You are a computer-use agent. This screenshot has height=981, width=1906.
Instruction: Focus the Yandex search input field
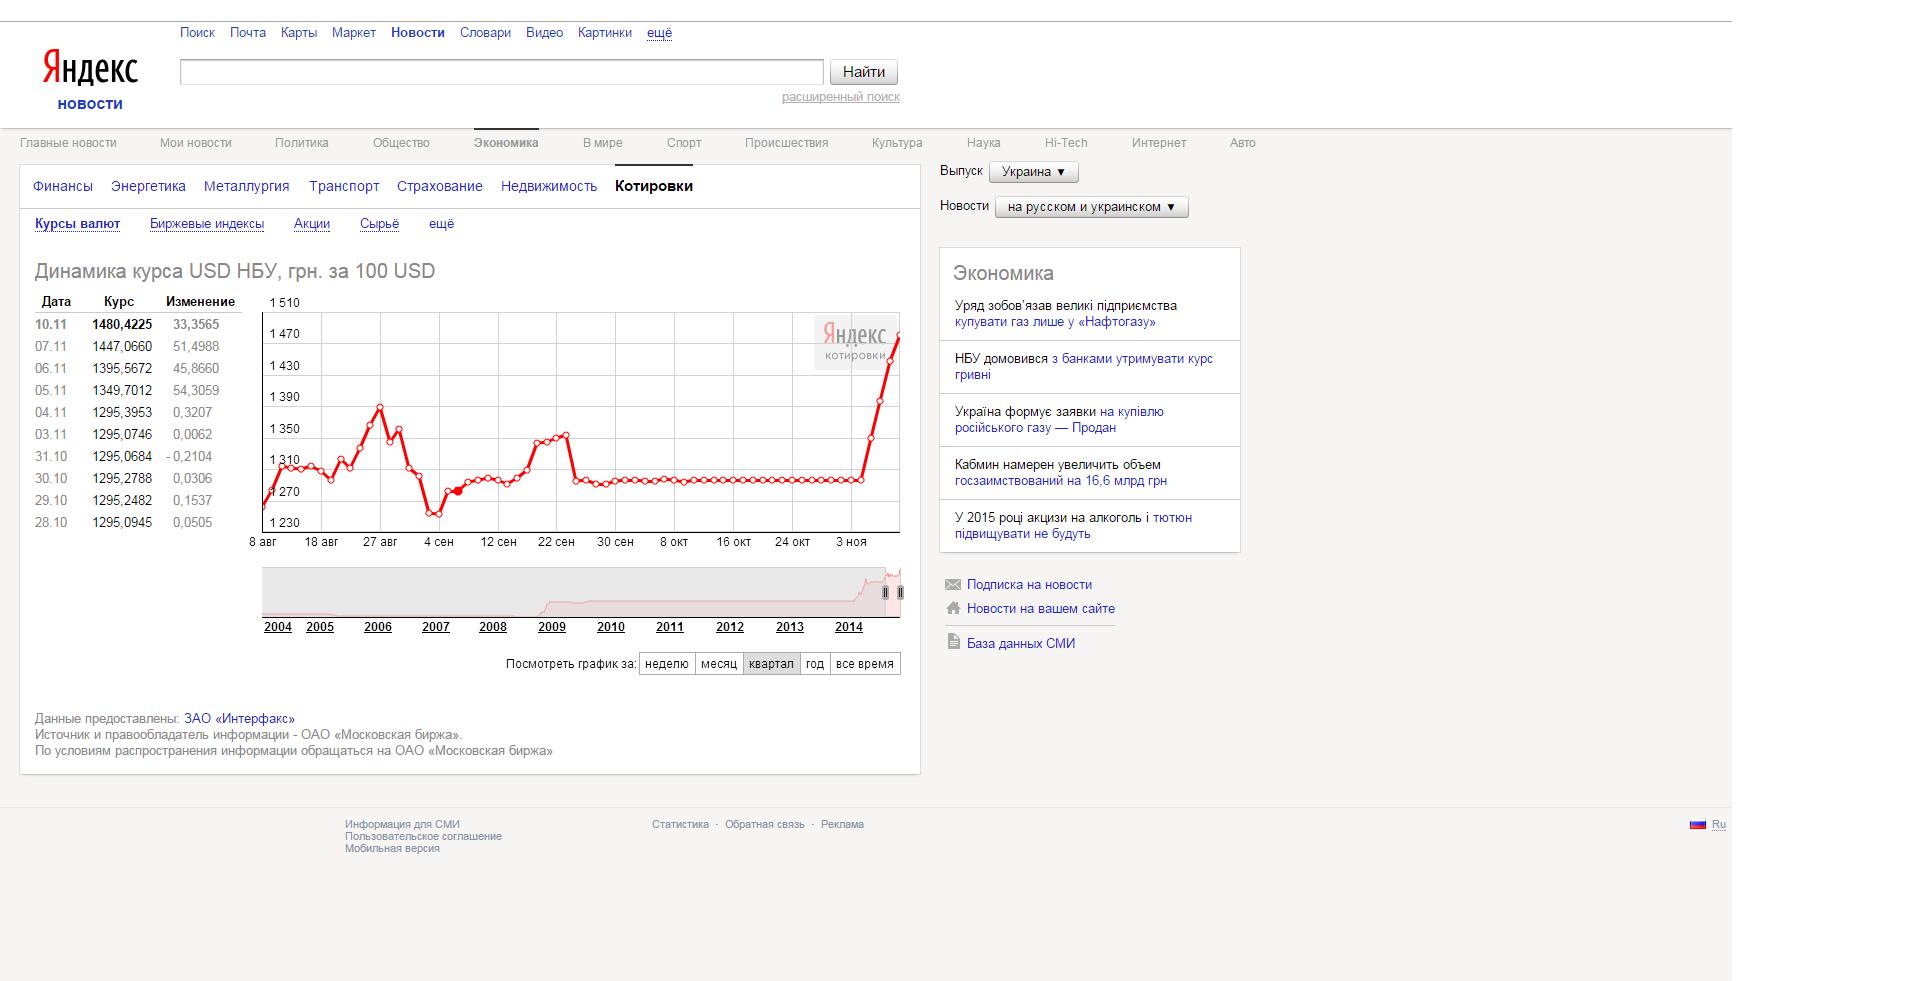point(501,72)
